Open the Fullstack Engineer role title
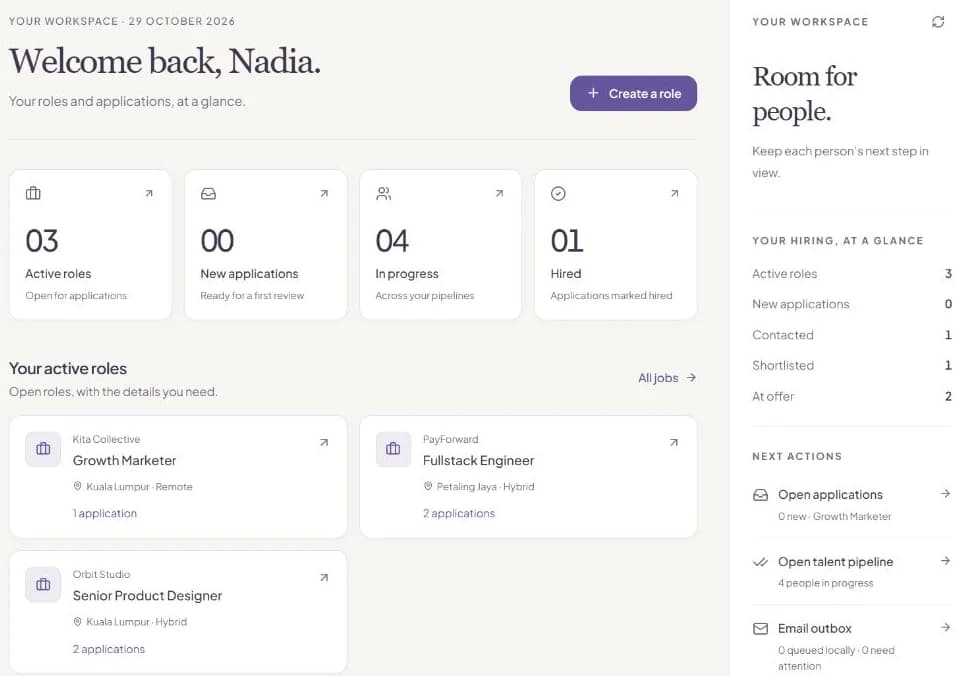960x676 pixels. click(478, 460)
